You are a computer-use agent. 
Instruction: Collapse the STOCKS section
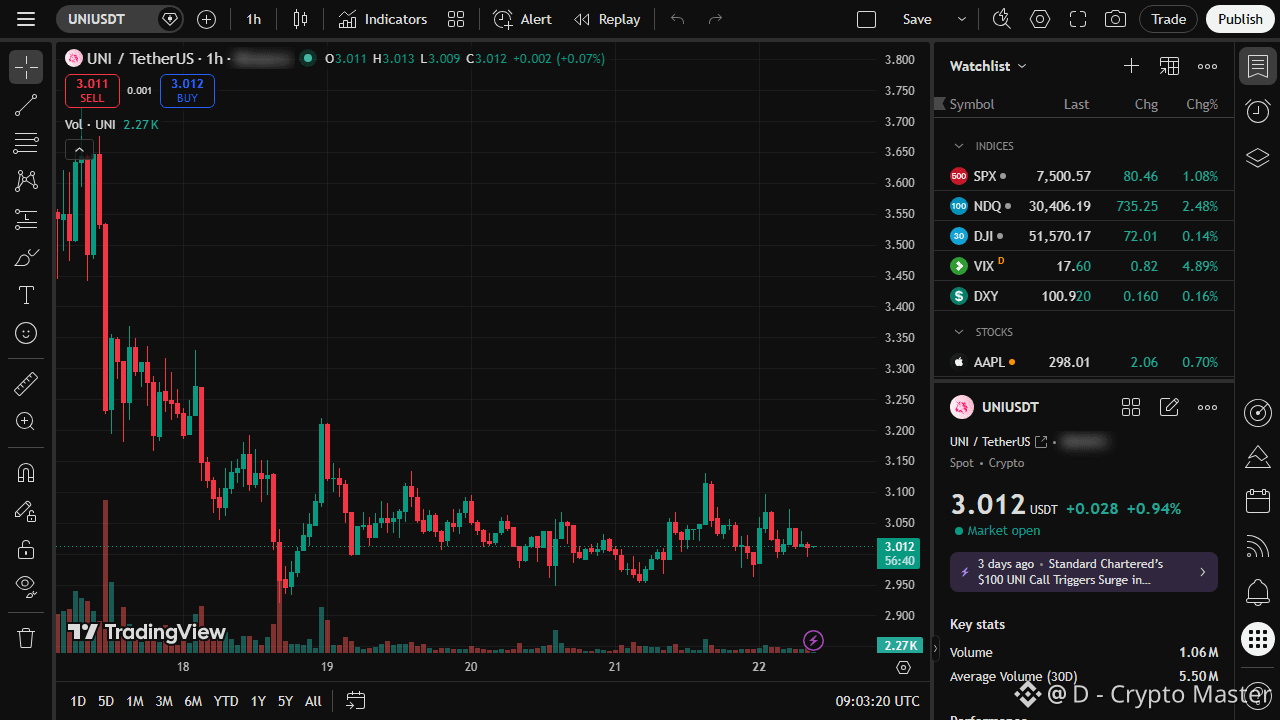pos(959,332)
